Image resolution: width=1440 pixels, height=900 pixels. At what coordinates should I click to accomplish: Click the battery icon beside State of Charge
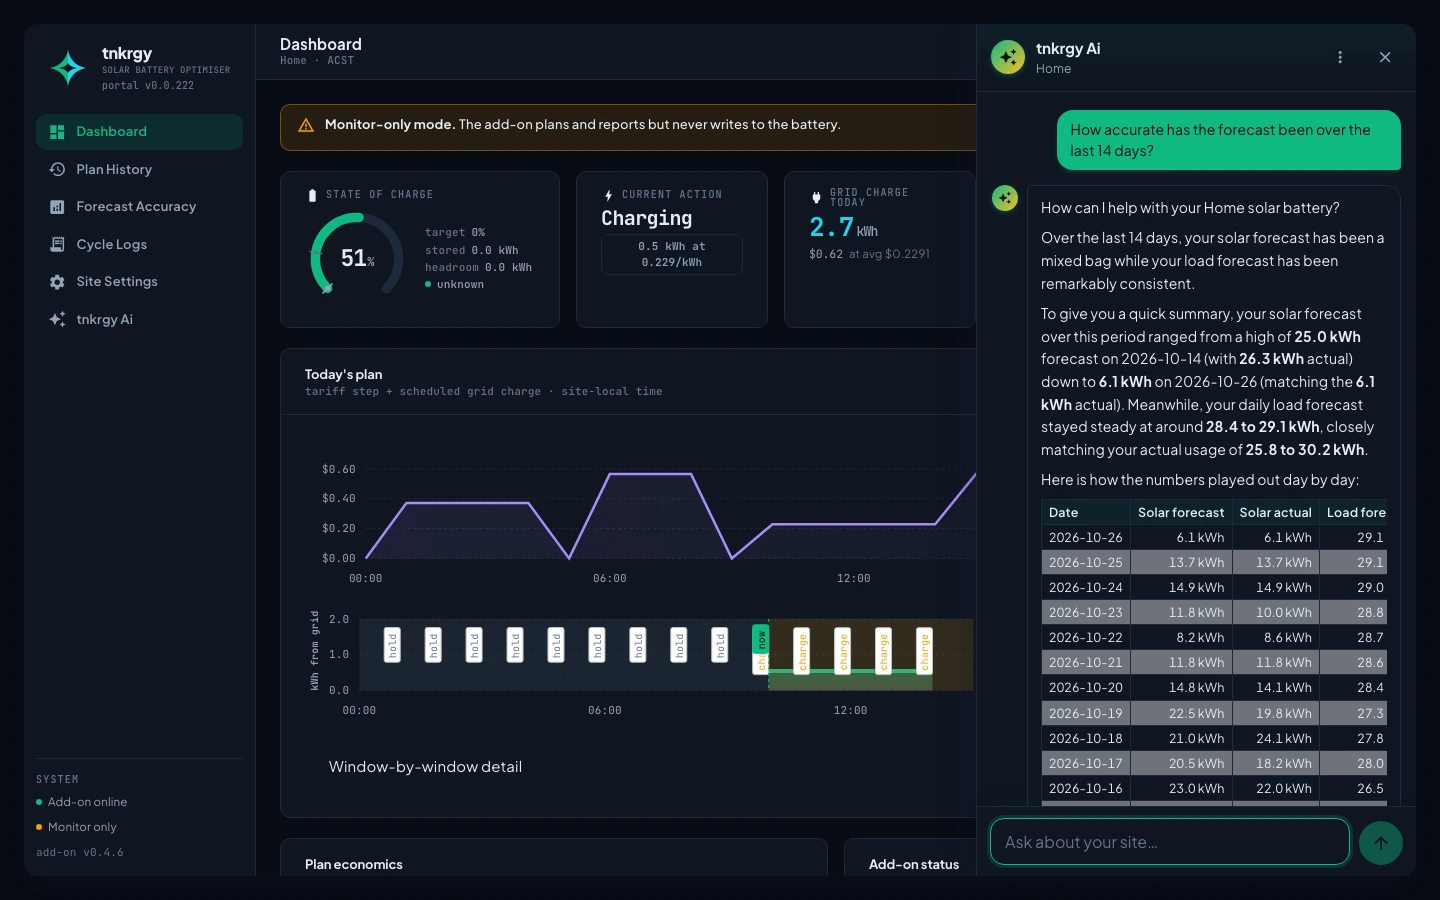[312, 195]
